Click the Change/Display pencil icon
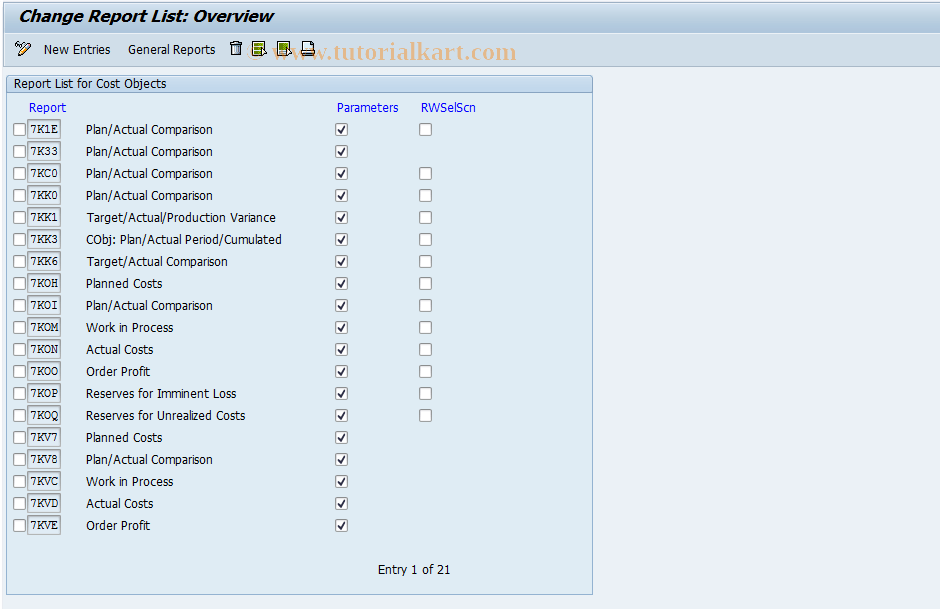 tap(22, 49)
